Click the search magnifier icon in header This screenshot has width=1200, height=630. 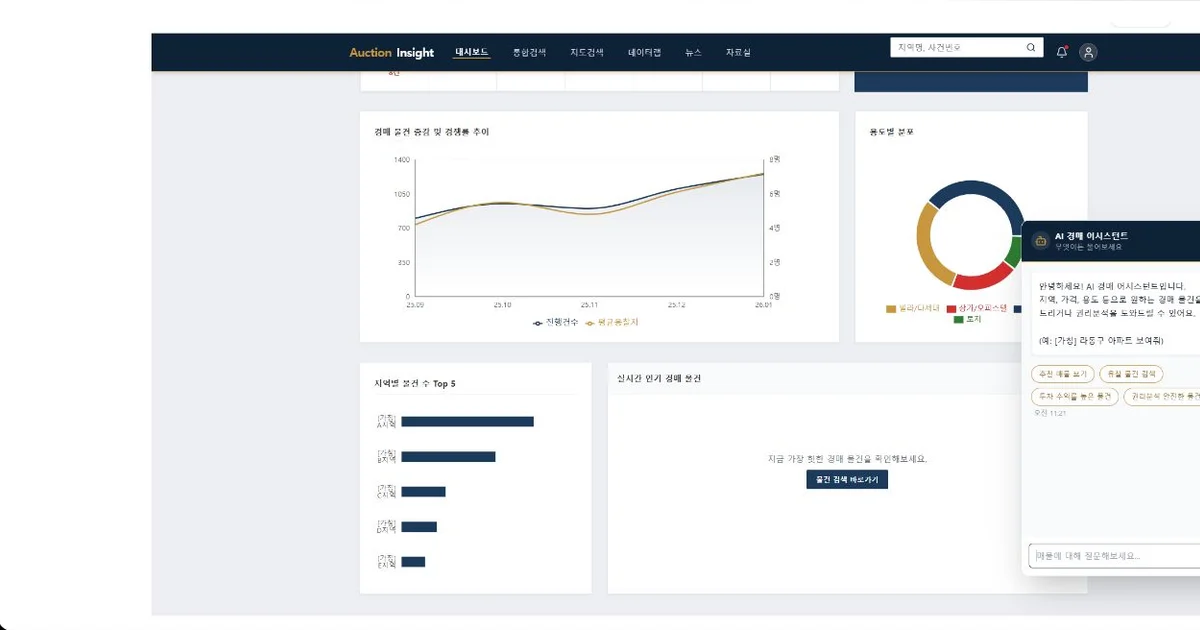[x=1031, y=47]
